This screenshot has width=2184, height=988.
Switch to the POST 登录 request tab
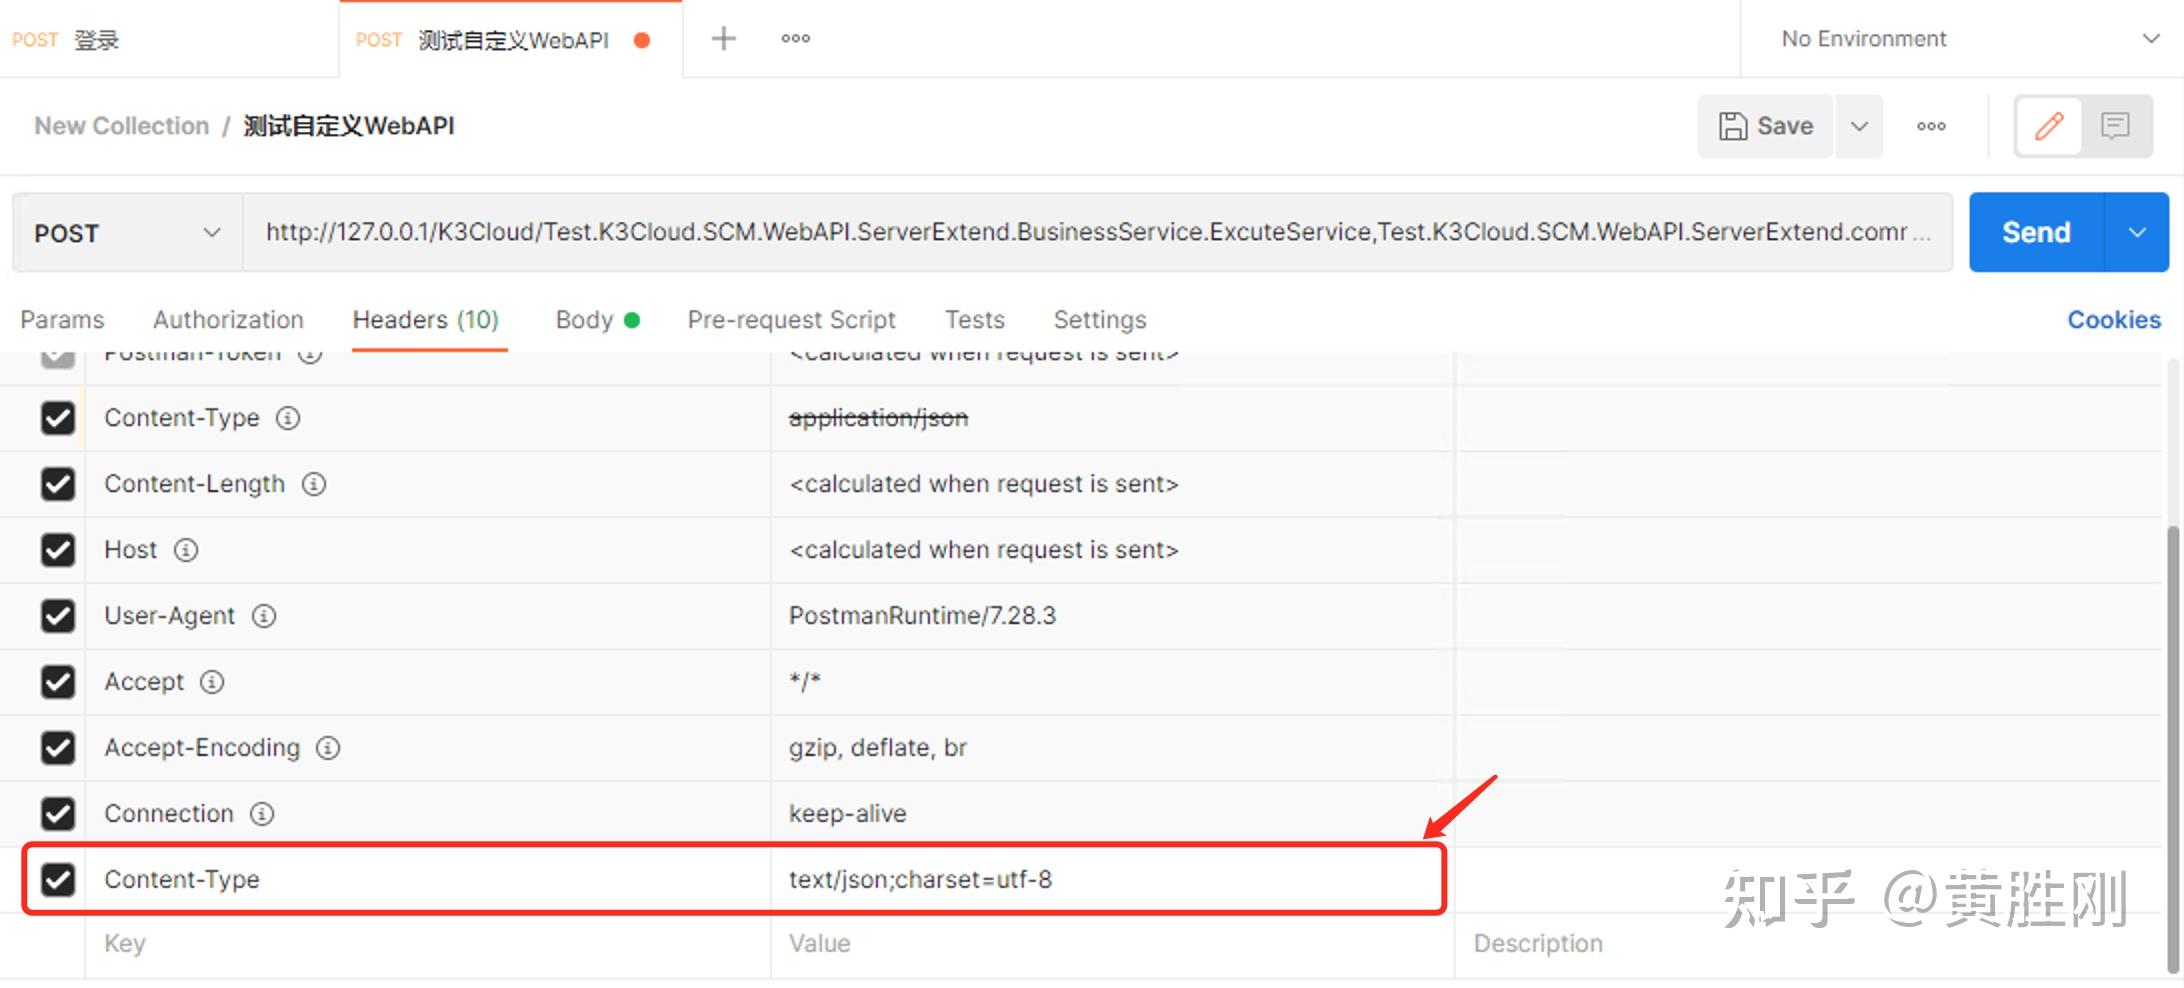(168, 40)
